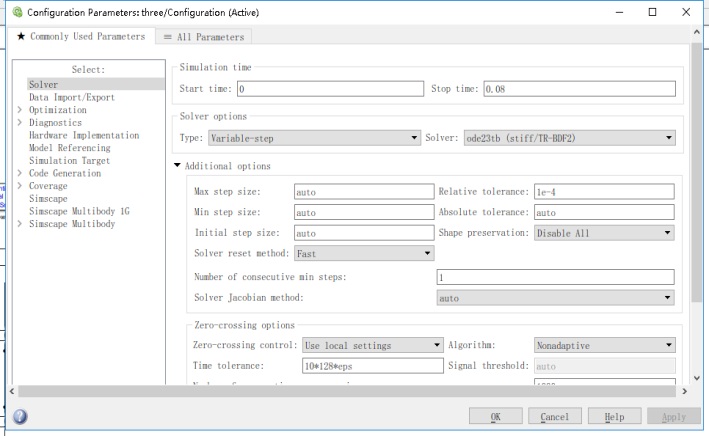Viewport: 709px width, 436px height.
Task: Switch to All Parameters tab
Action: (x=204, y=37)
